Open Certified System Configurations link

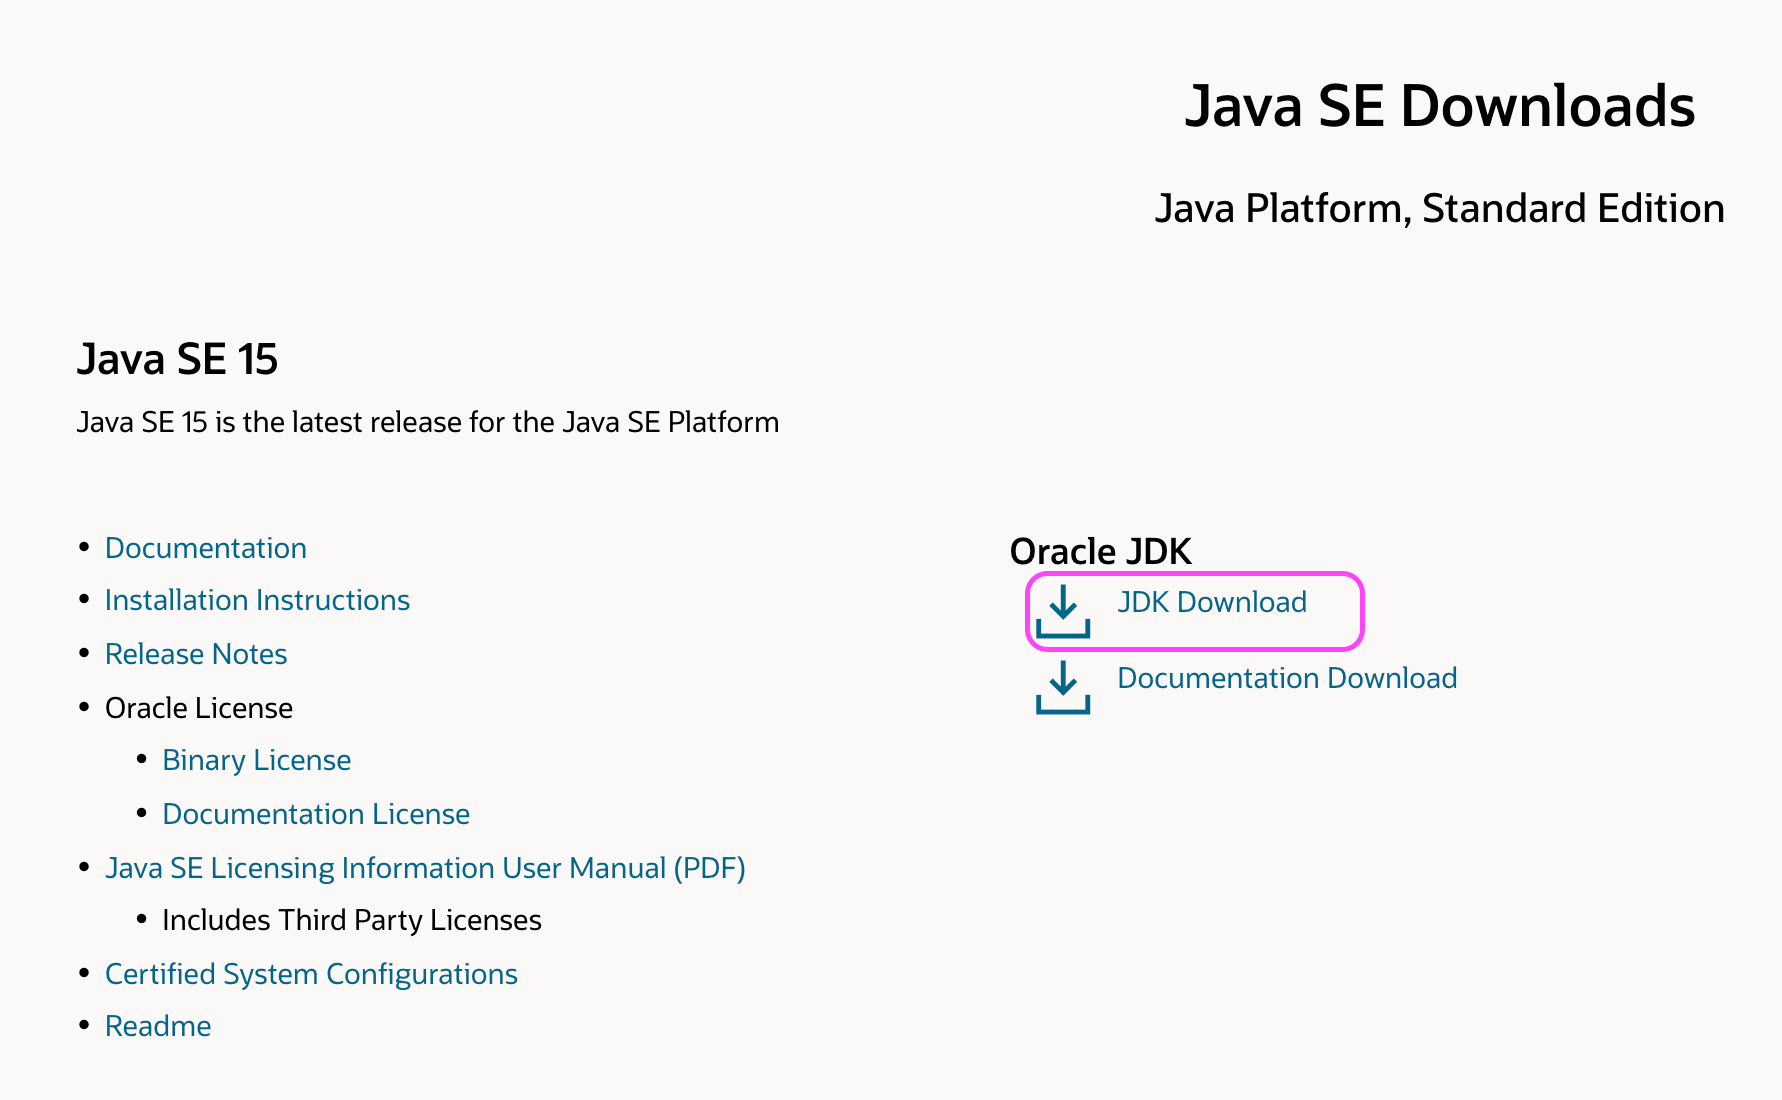pyautogui.click(x=311, y=974)
